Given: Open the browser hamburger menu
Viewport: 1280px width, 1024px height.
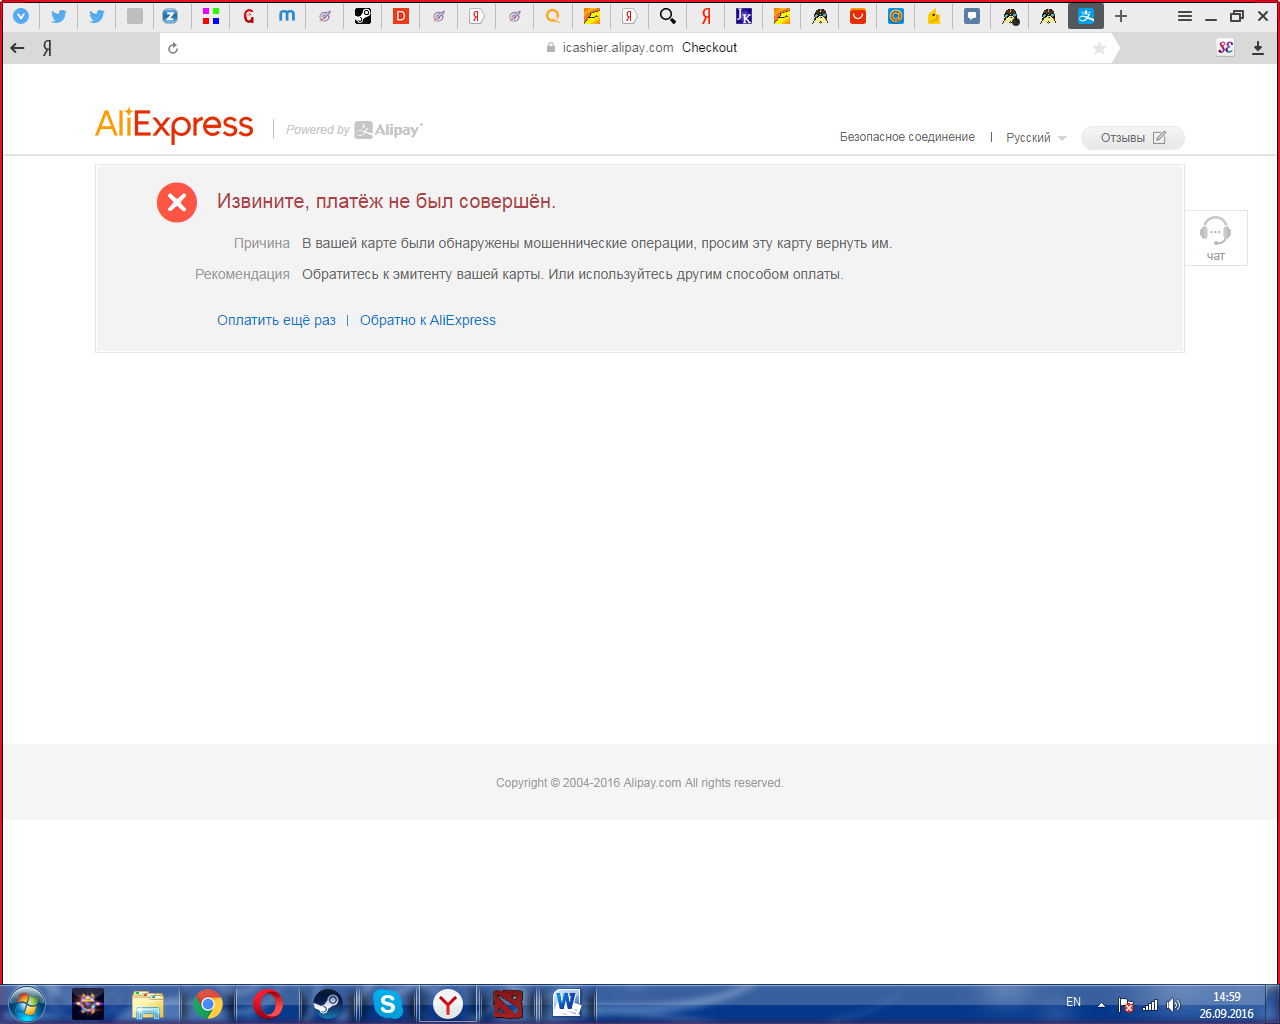Looking at the screenshot, I should coord(1185,16).
